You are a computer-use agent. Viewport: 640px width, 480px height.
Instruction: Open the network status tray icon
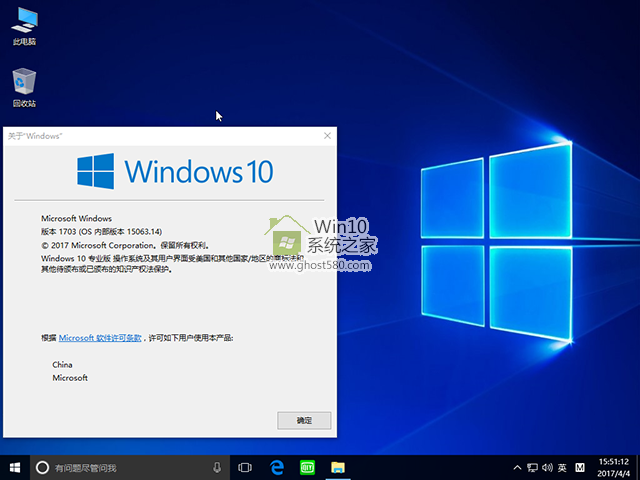[531, 468]
